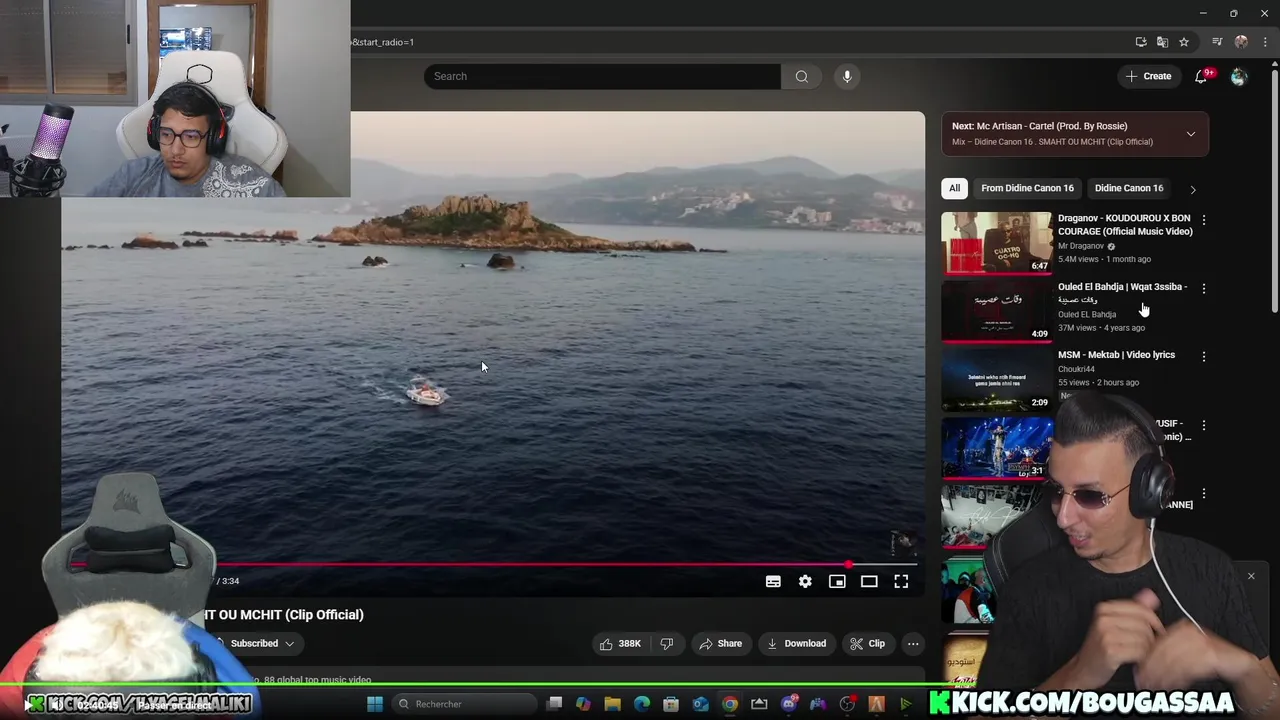Open video settings gear

(x=805, y=581)
